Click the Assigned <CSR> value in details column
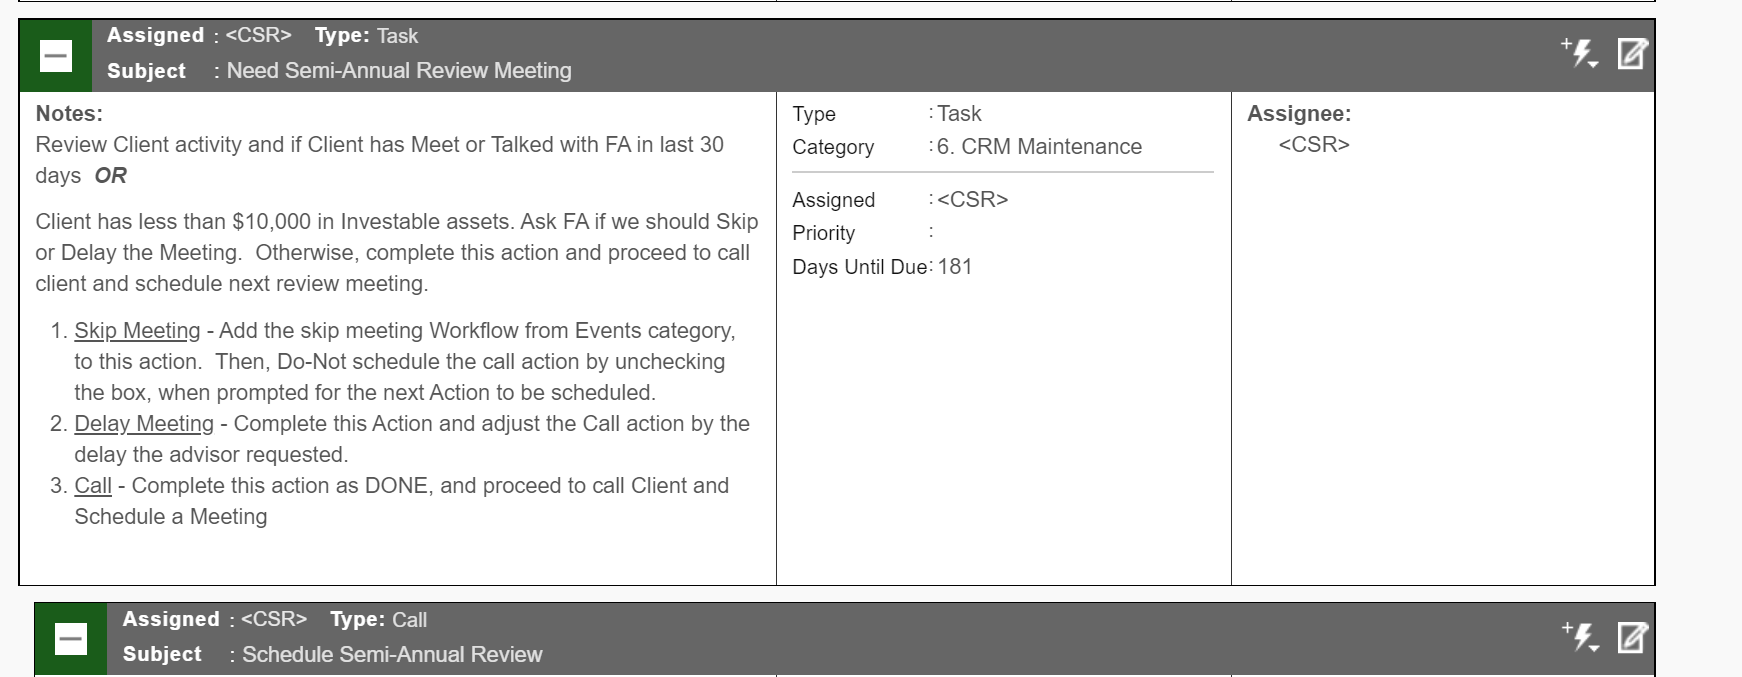This screenshot has width=1742, height=677. (972, 200)
